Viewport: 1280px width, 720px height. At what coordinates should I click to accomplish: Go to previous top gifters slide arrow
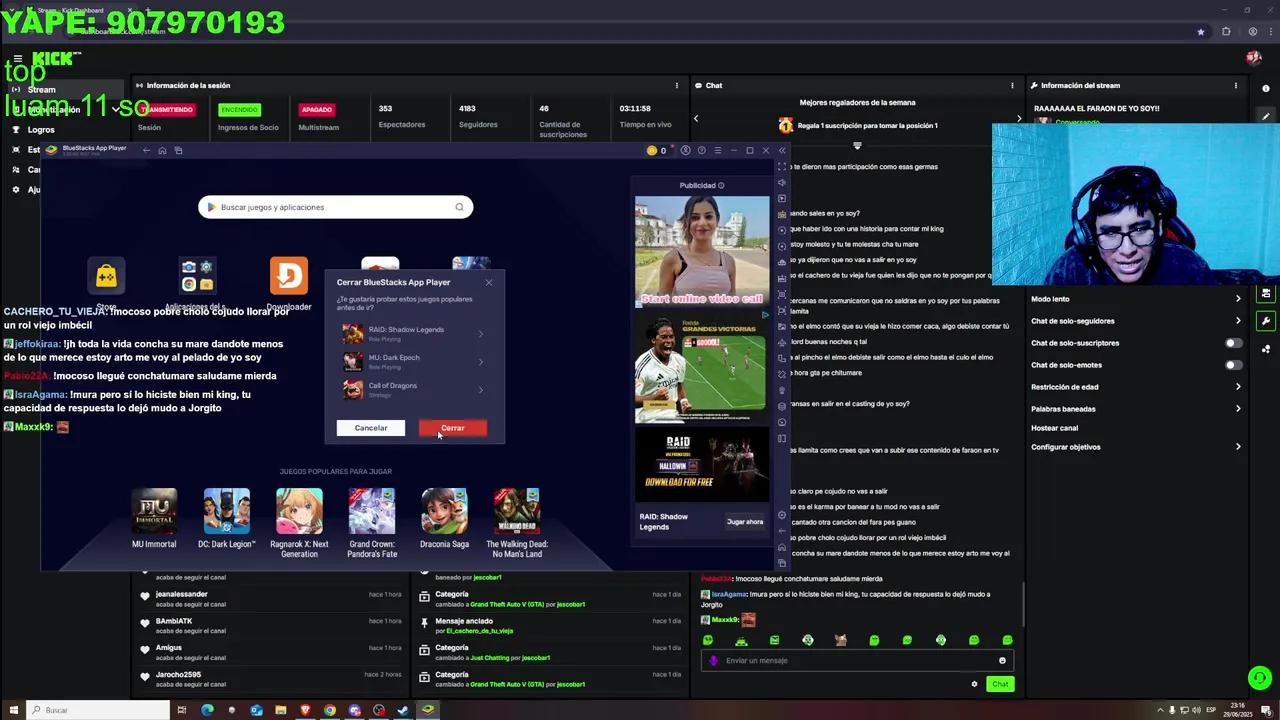point(696,118)
